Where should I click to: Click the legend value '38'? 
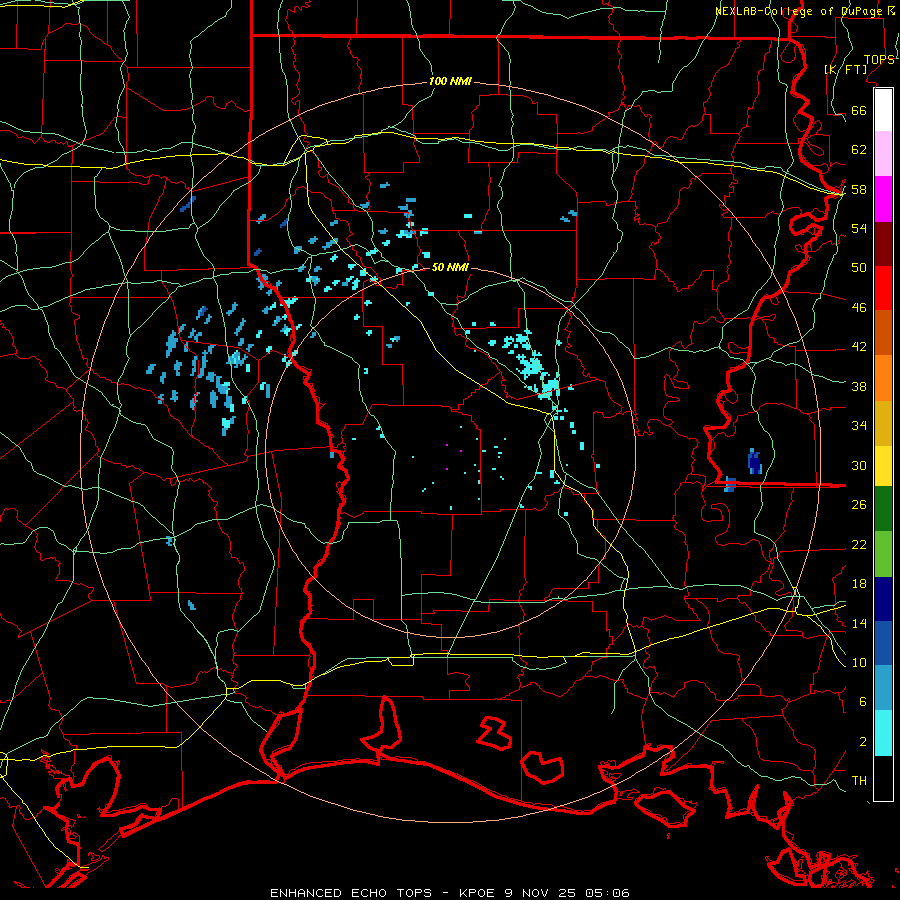coord(859,386)
